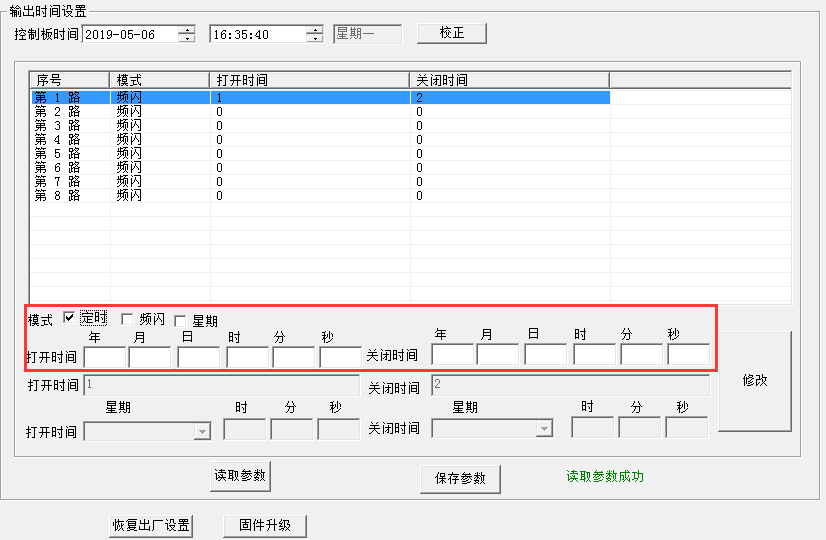Sort by the 序号 column header
Viewport: 826px width, 540px height.
pyautogui.click(x=70, y=80)
